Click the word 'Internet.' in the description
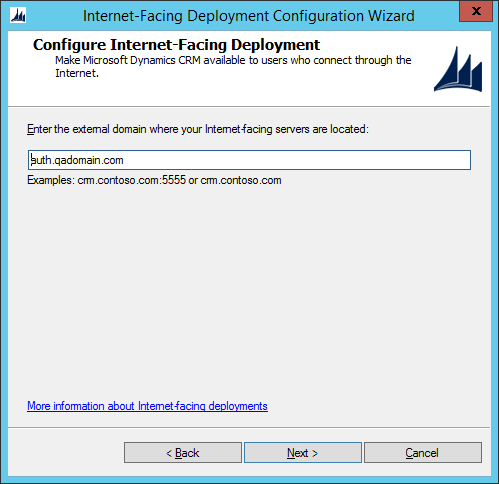 [x=77, y=73]
